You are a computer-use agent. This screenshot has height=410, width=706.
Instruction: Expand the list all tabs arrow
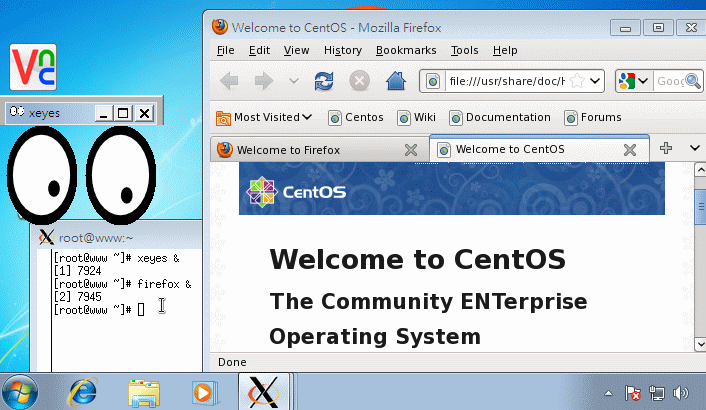[694, 148]
